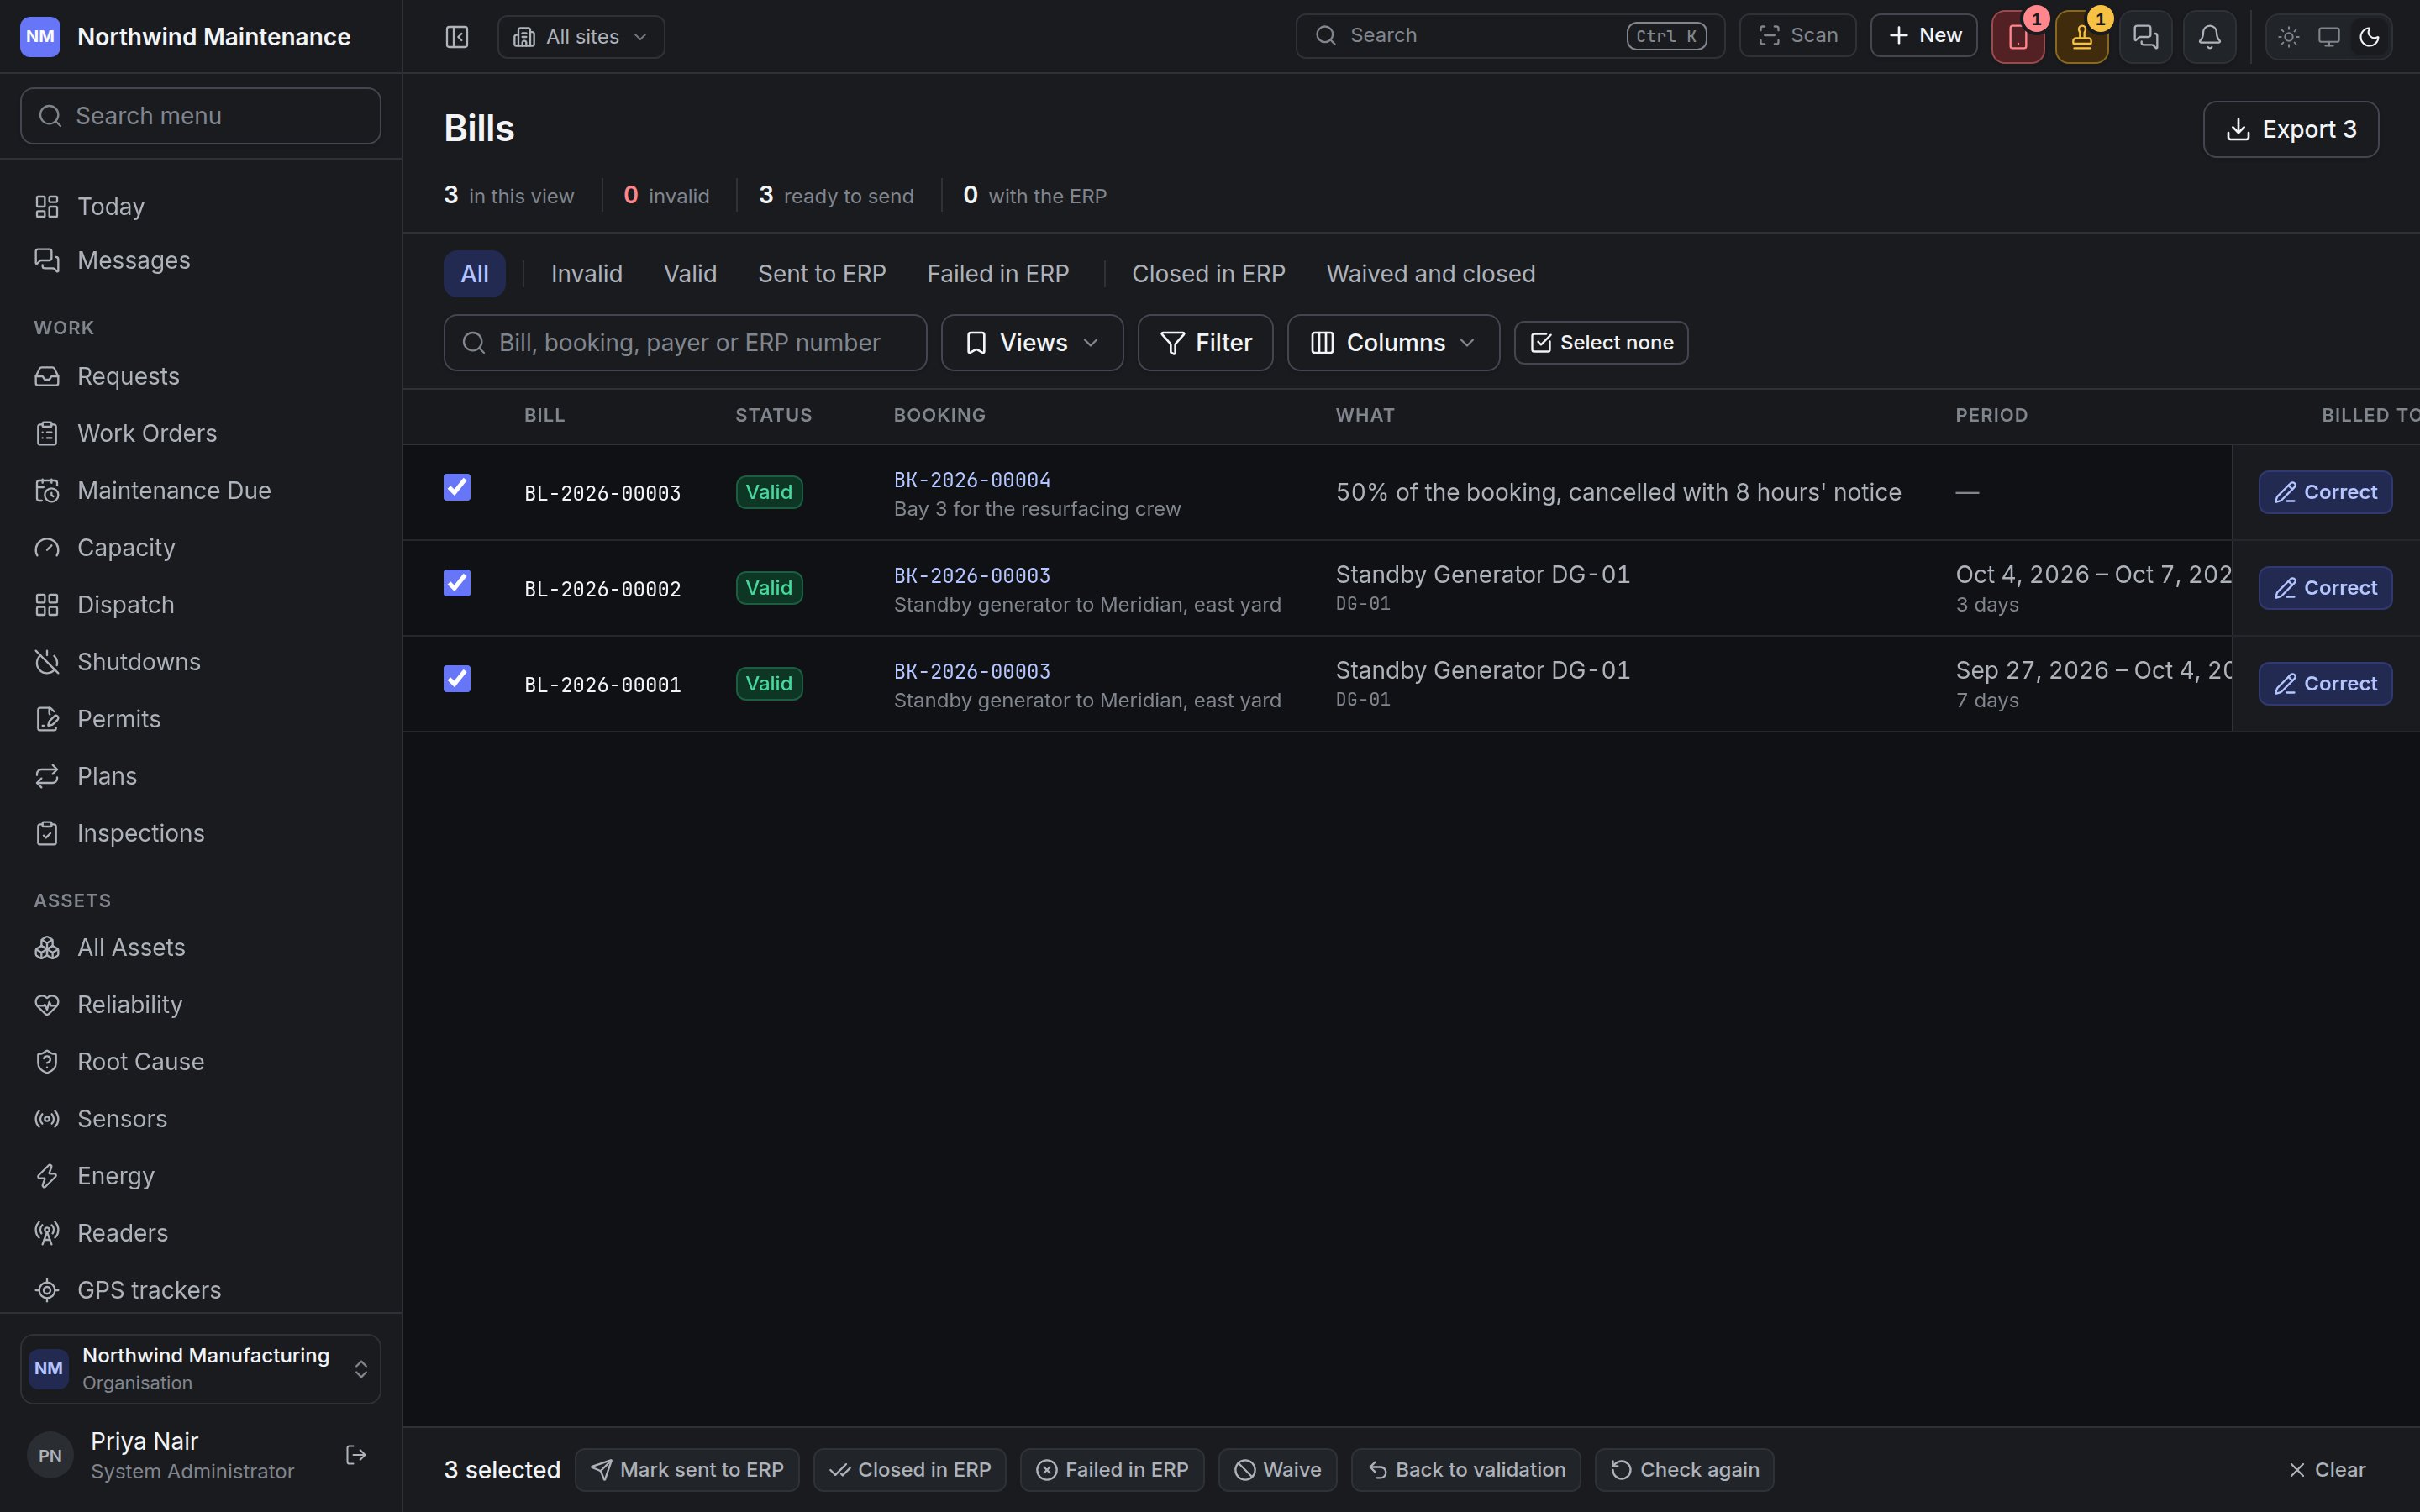2420x1512 pixels.
Task: Clear selection with Clear button
Action: coord(2326,1470)
